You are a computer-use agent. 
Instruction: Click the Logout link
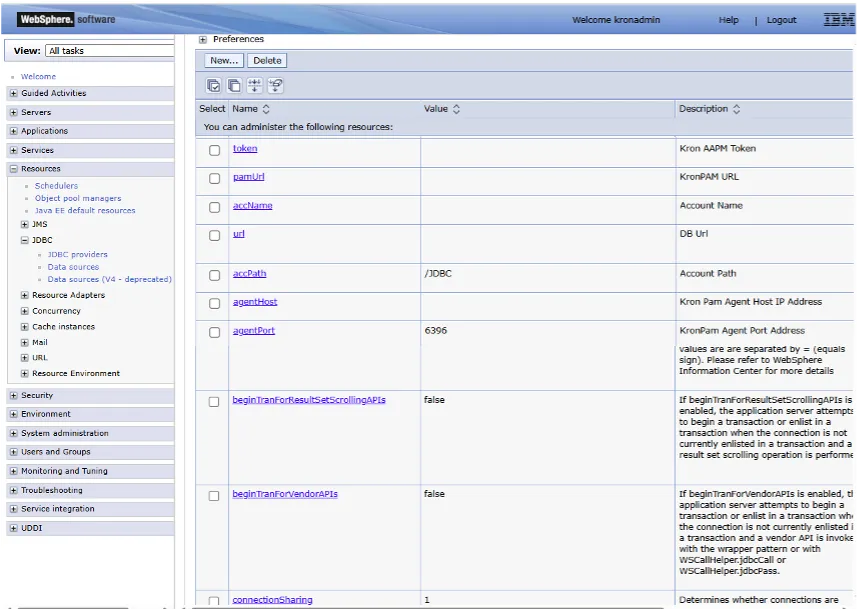pyautogui.click(x=781, y=20)
